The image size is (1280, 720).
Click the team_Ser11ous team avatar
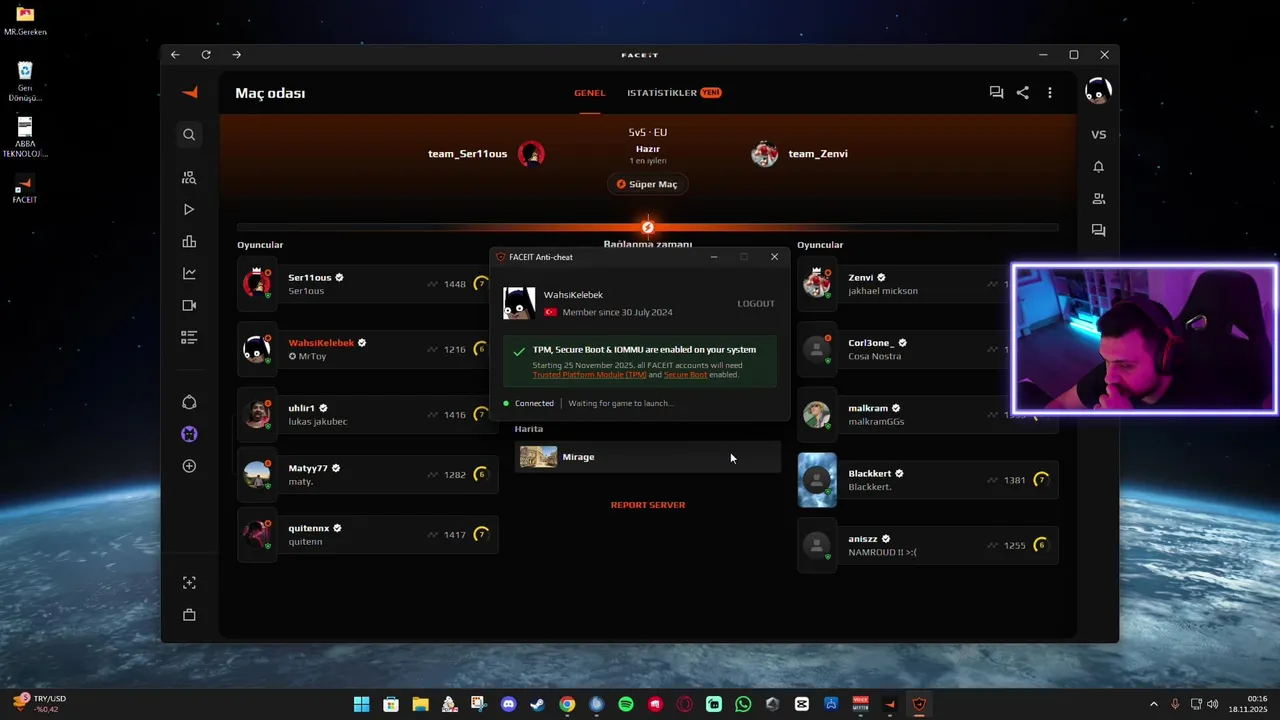tap(531, 154)
